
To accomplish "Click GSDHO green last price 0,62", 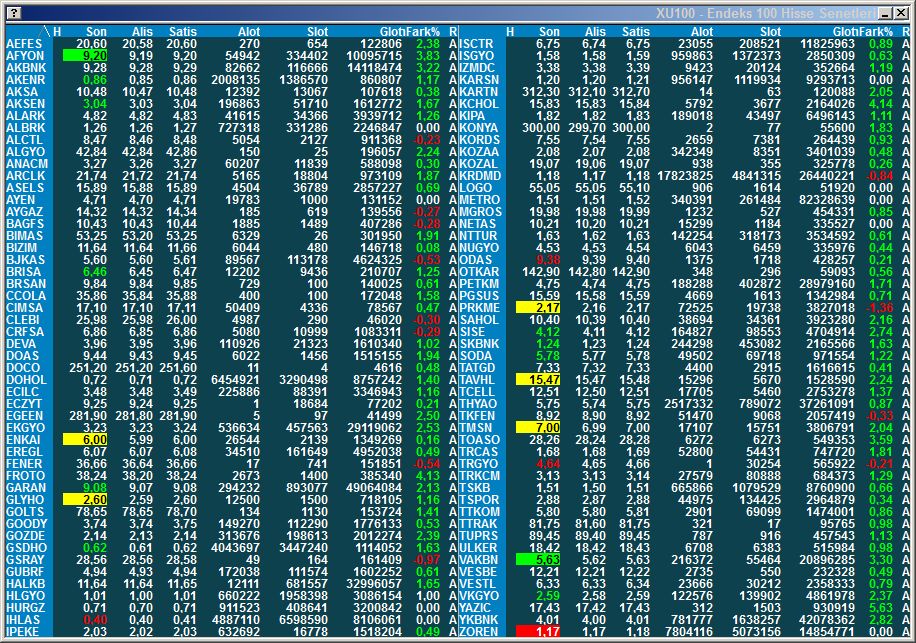I will (x=95, y=548).
